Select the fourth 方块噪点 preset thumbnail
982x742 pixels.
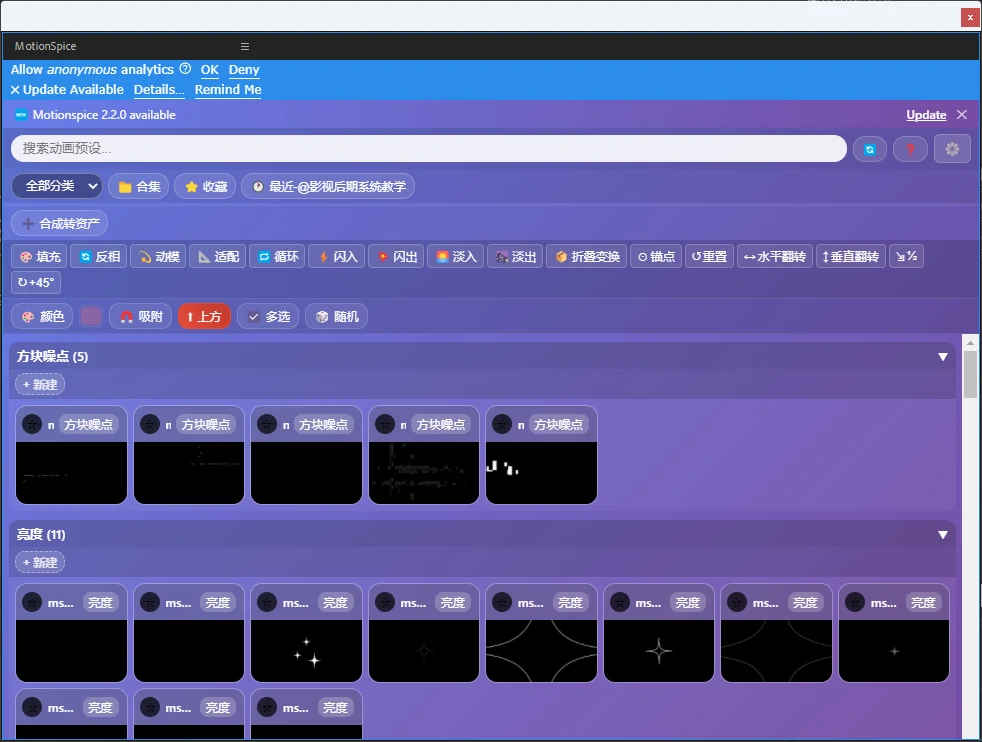424,473
